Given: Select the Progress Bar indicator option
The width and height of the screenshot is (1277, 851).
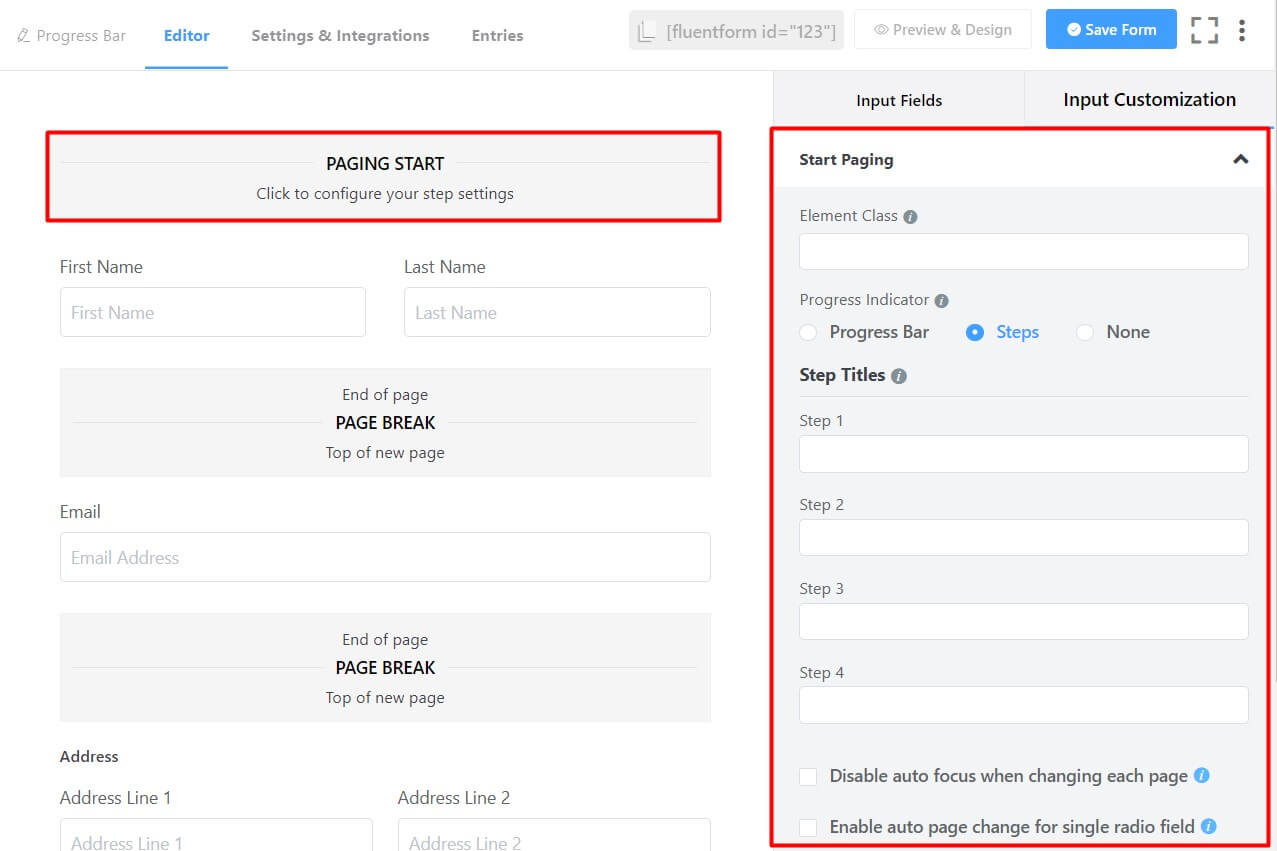Looking at the screenshot, I should tap(808, 332).
